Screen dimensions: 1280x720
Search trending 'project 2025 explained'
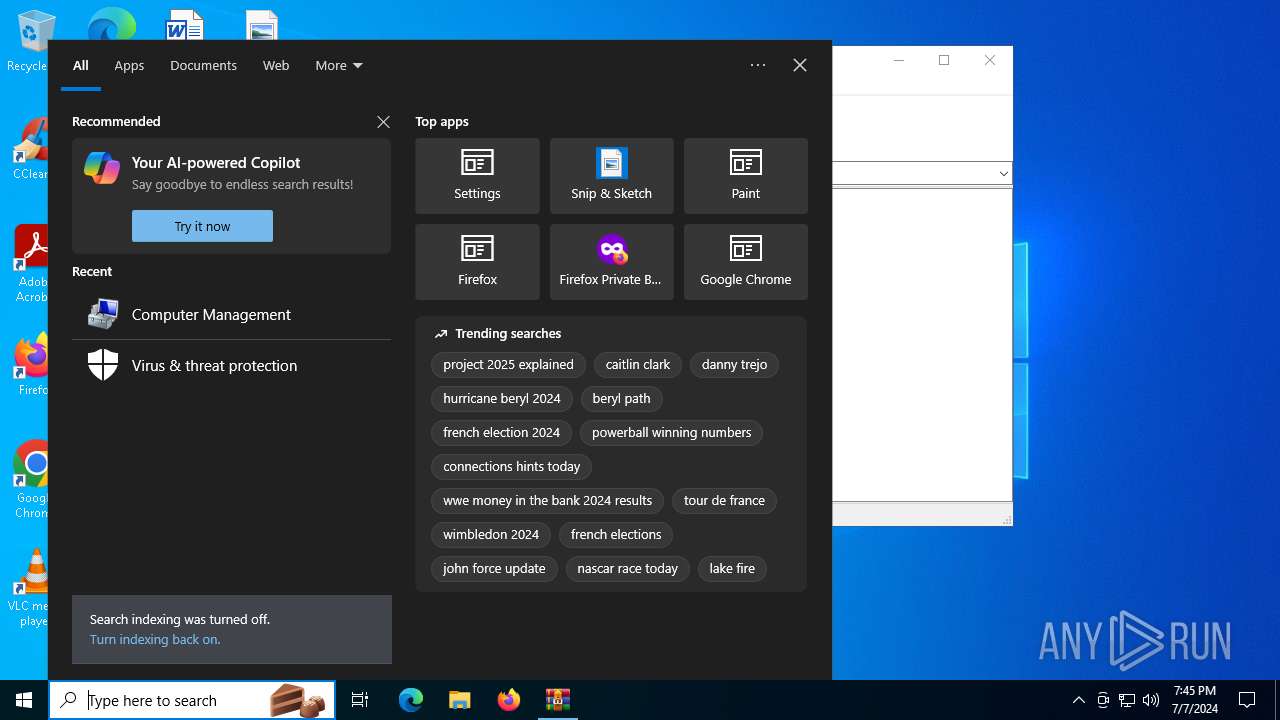coord(508,364)
